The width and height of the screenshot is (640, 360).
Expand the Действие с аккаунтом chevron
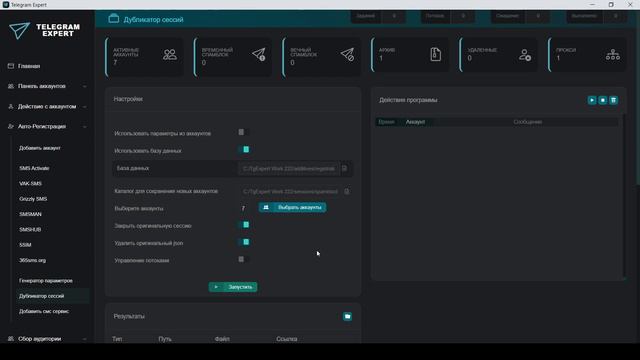(x=84, y=107)
